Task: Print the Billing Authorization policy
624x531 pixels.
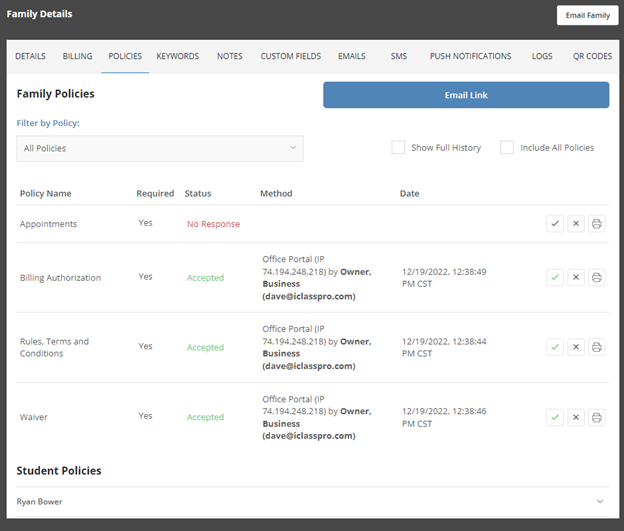Action: [597, 277]
